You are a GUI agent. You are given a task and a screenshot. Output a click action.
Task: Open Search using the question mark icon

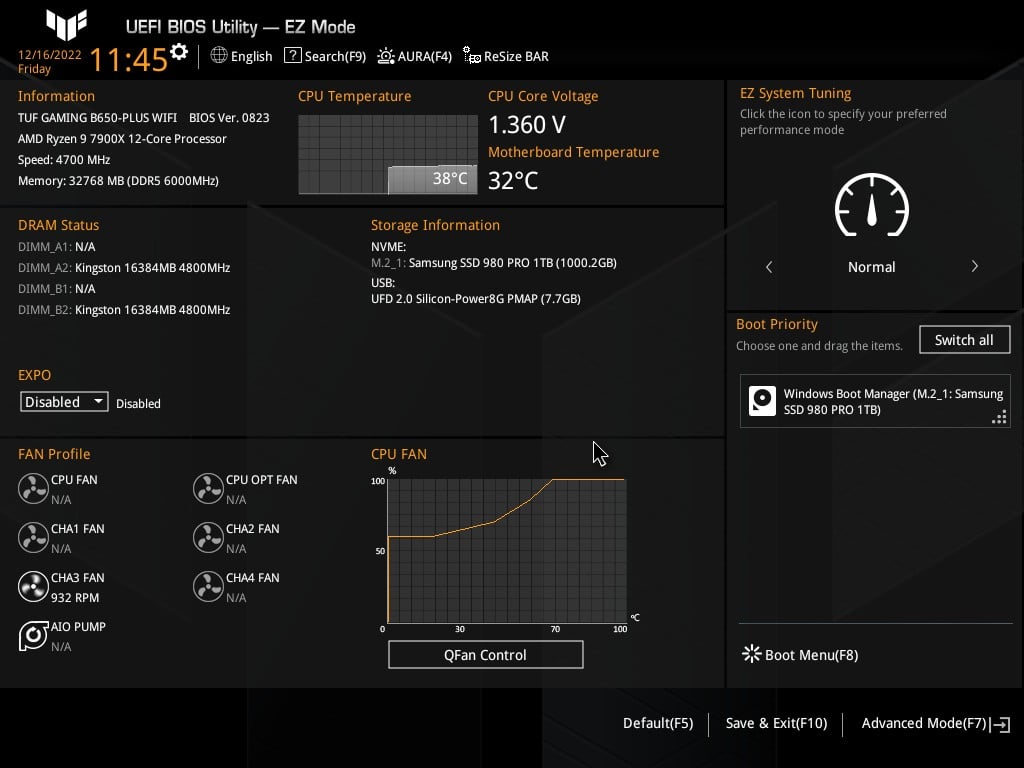pos(293,56)
